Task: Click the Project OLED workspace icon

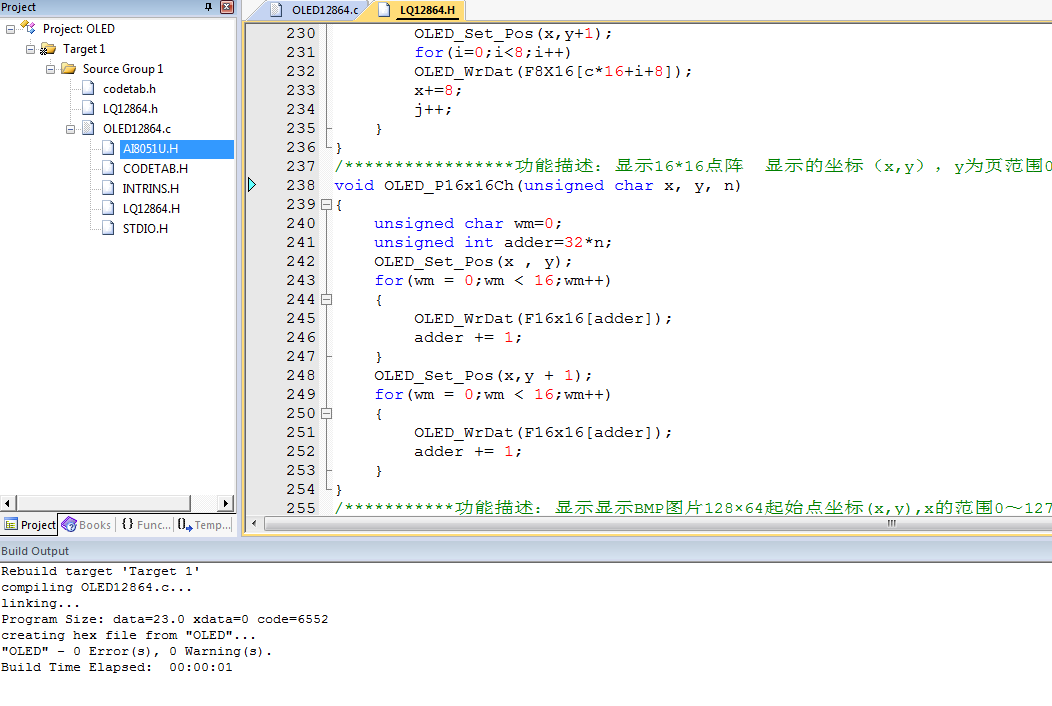Action: (x=28, y=28)
